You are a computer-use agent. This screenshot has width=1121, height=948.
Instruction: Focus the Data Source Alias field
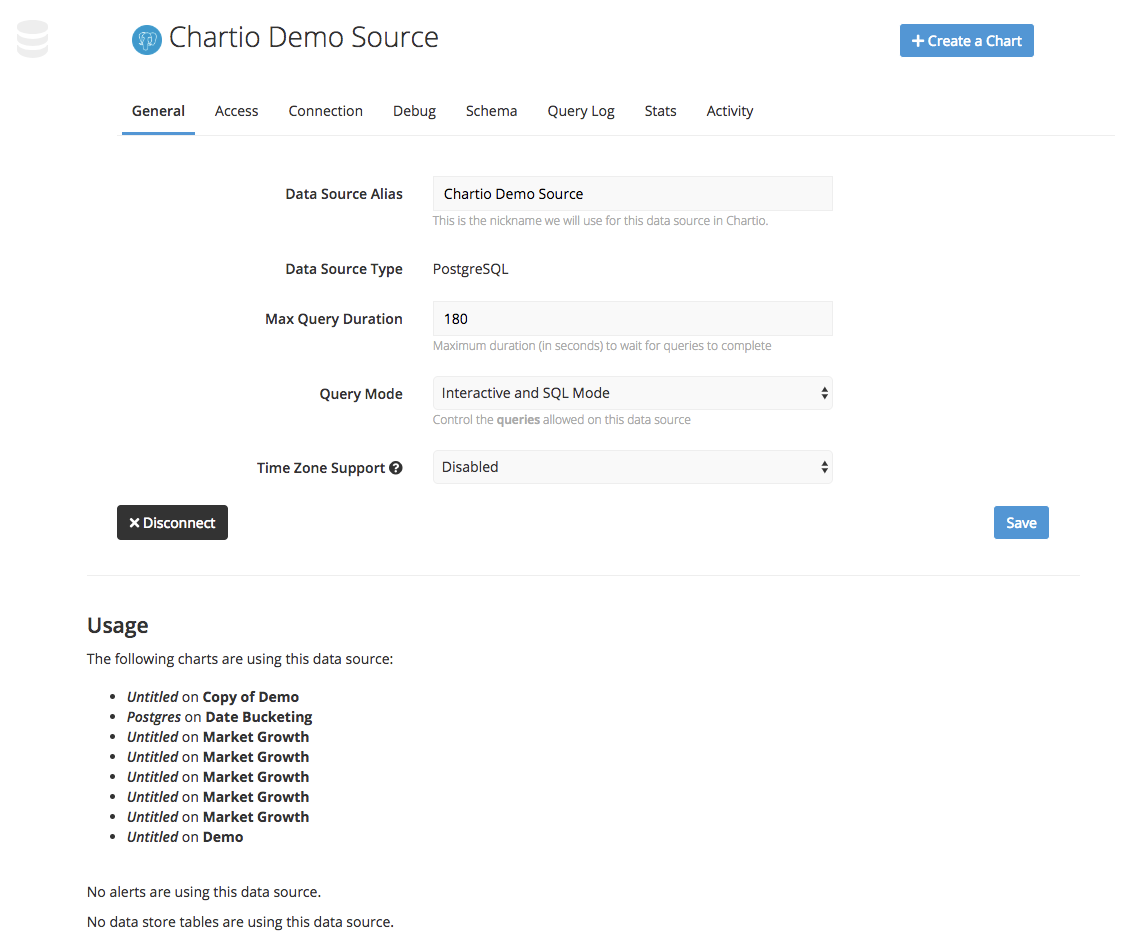point(633,194)
